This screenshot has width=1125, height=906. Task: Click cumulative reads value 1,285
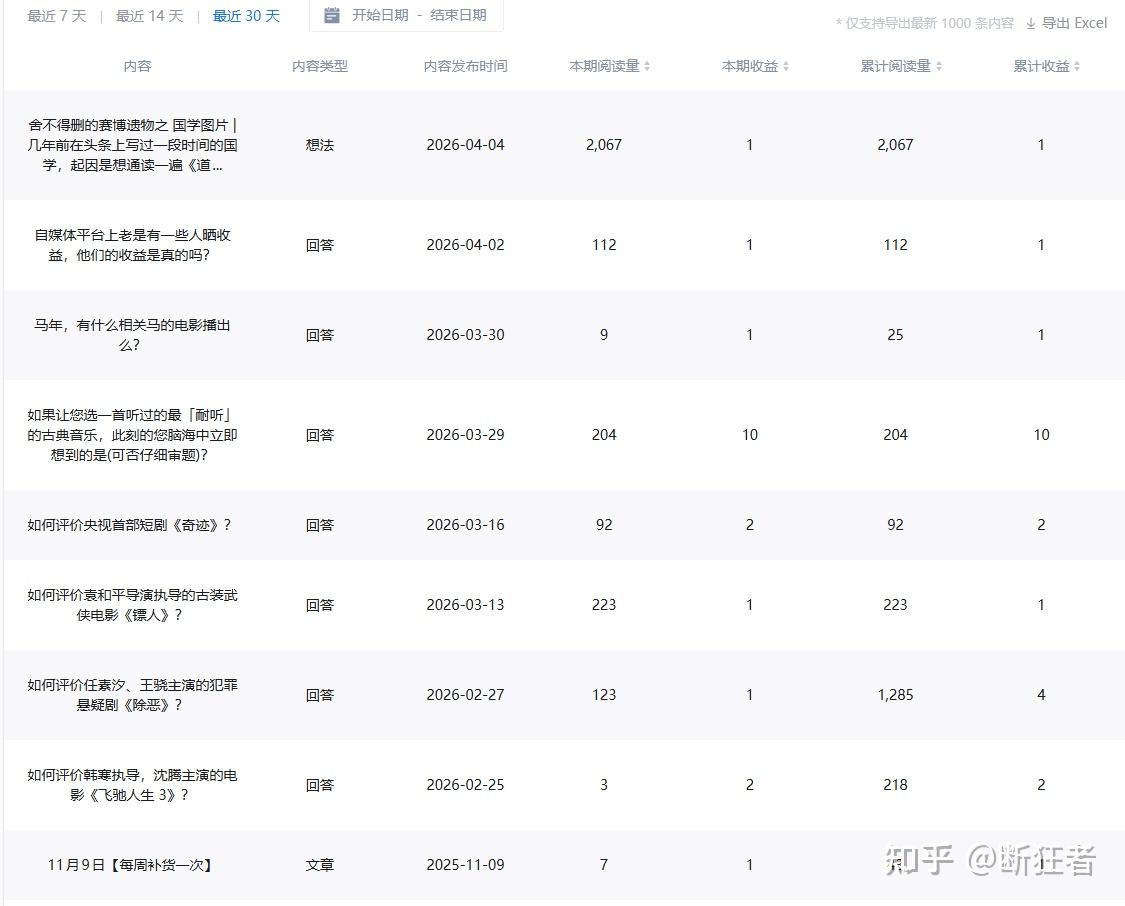[895, 695]
